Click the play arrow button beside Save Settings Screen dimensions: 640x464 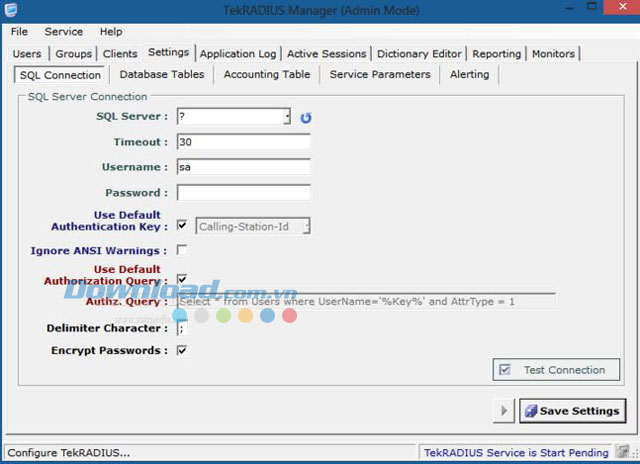coord(504,410)
